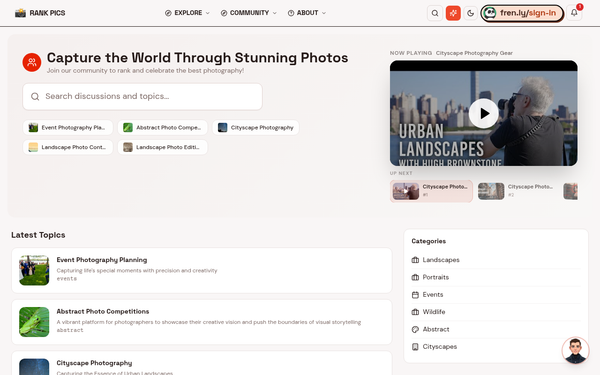Click the orange sparkle icon button
This screenshot has width=600, height=375.
pyautogui.click(x=453, y=13)
